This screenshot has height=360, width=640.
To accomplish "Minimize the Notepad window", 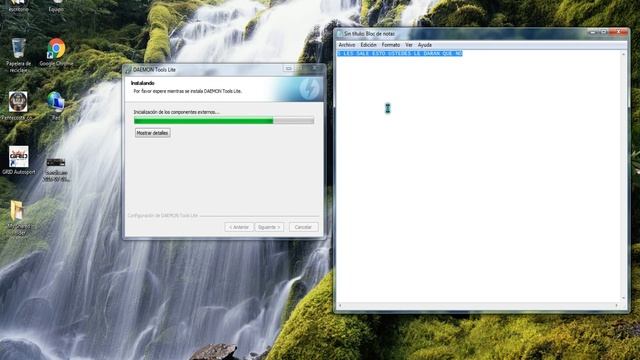I will pyautogui.click(x=593, y=31).
